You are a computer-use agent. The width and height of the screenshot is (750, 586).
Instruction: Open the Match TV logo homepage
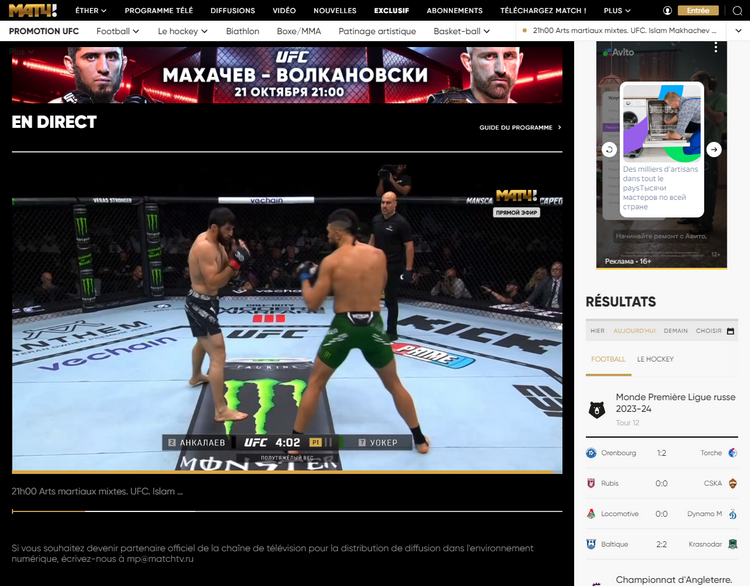pos(33,10)
